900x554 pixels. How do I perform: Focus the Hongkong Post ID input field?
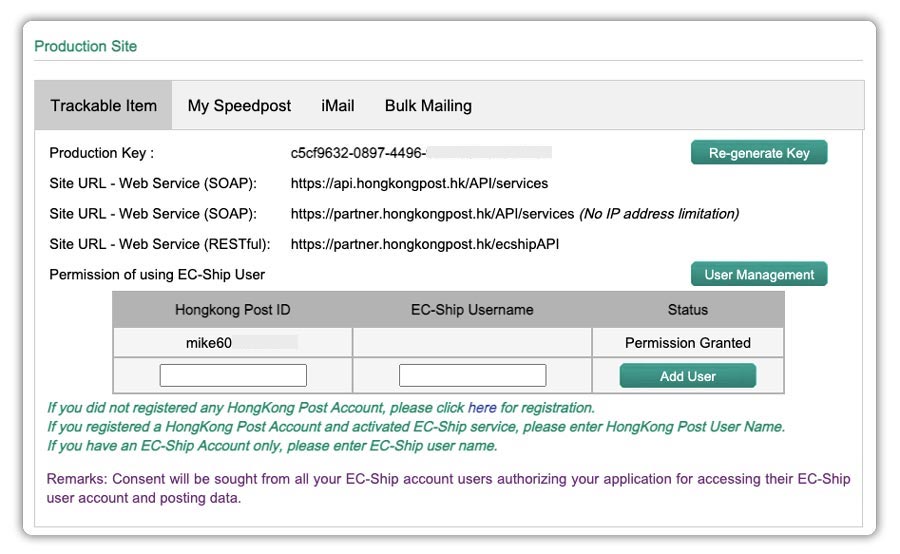click(233, 375)
